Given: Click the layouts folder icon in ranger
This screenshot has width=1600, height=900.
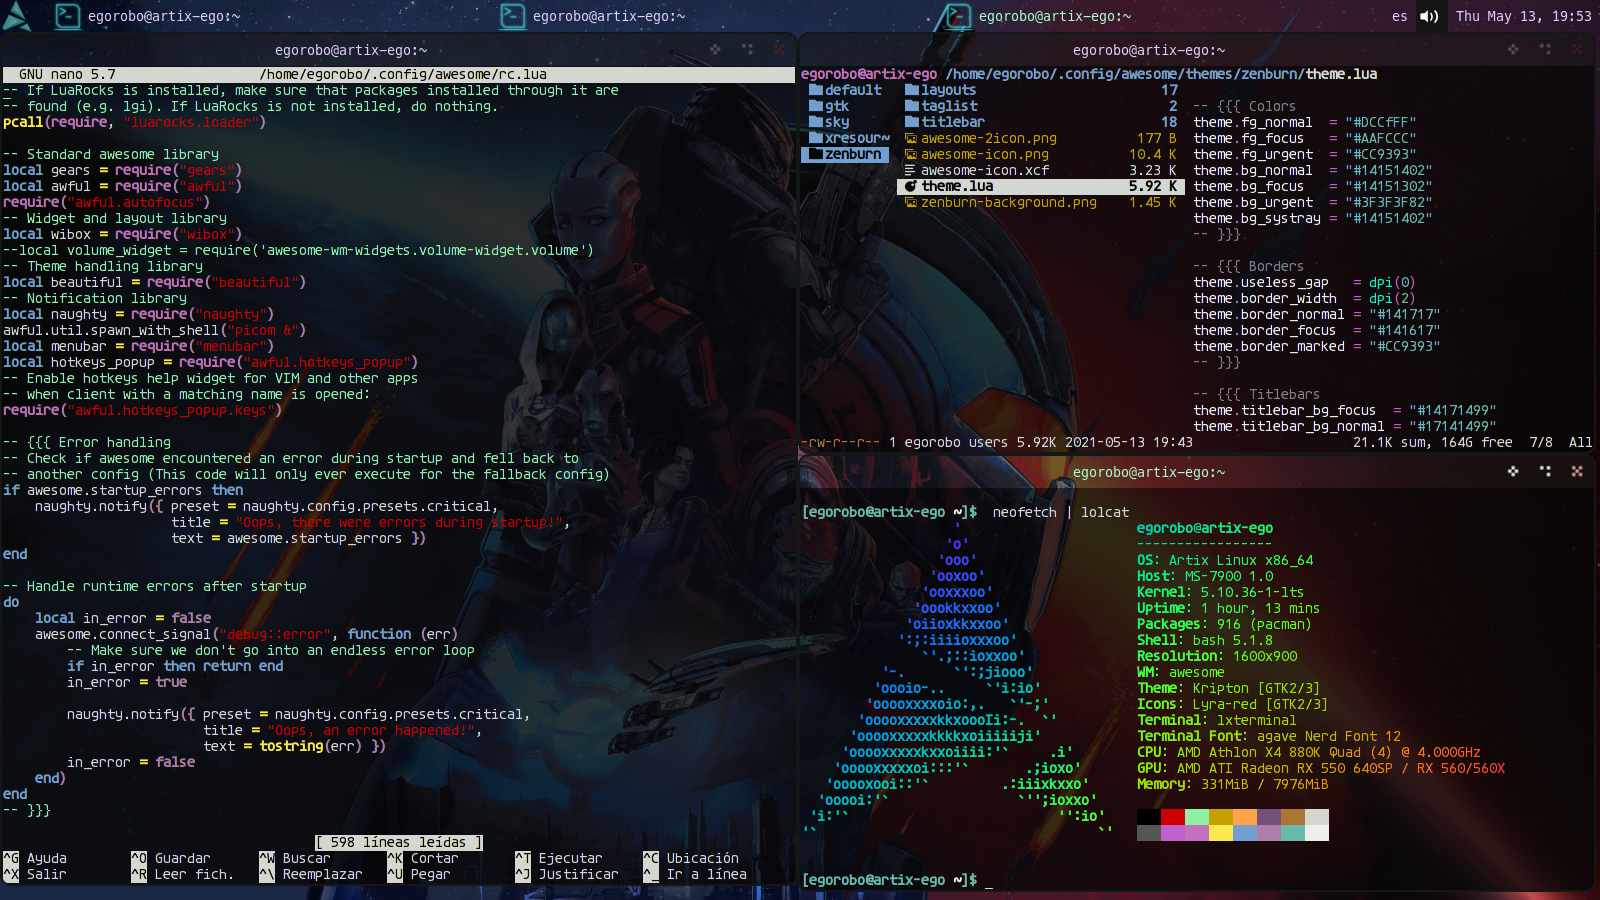Looking at the screenshot, I should coord(911,90).
